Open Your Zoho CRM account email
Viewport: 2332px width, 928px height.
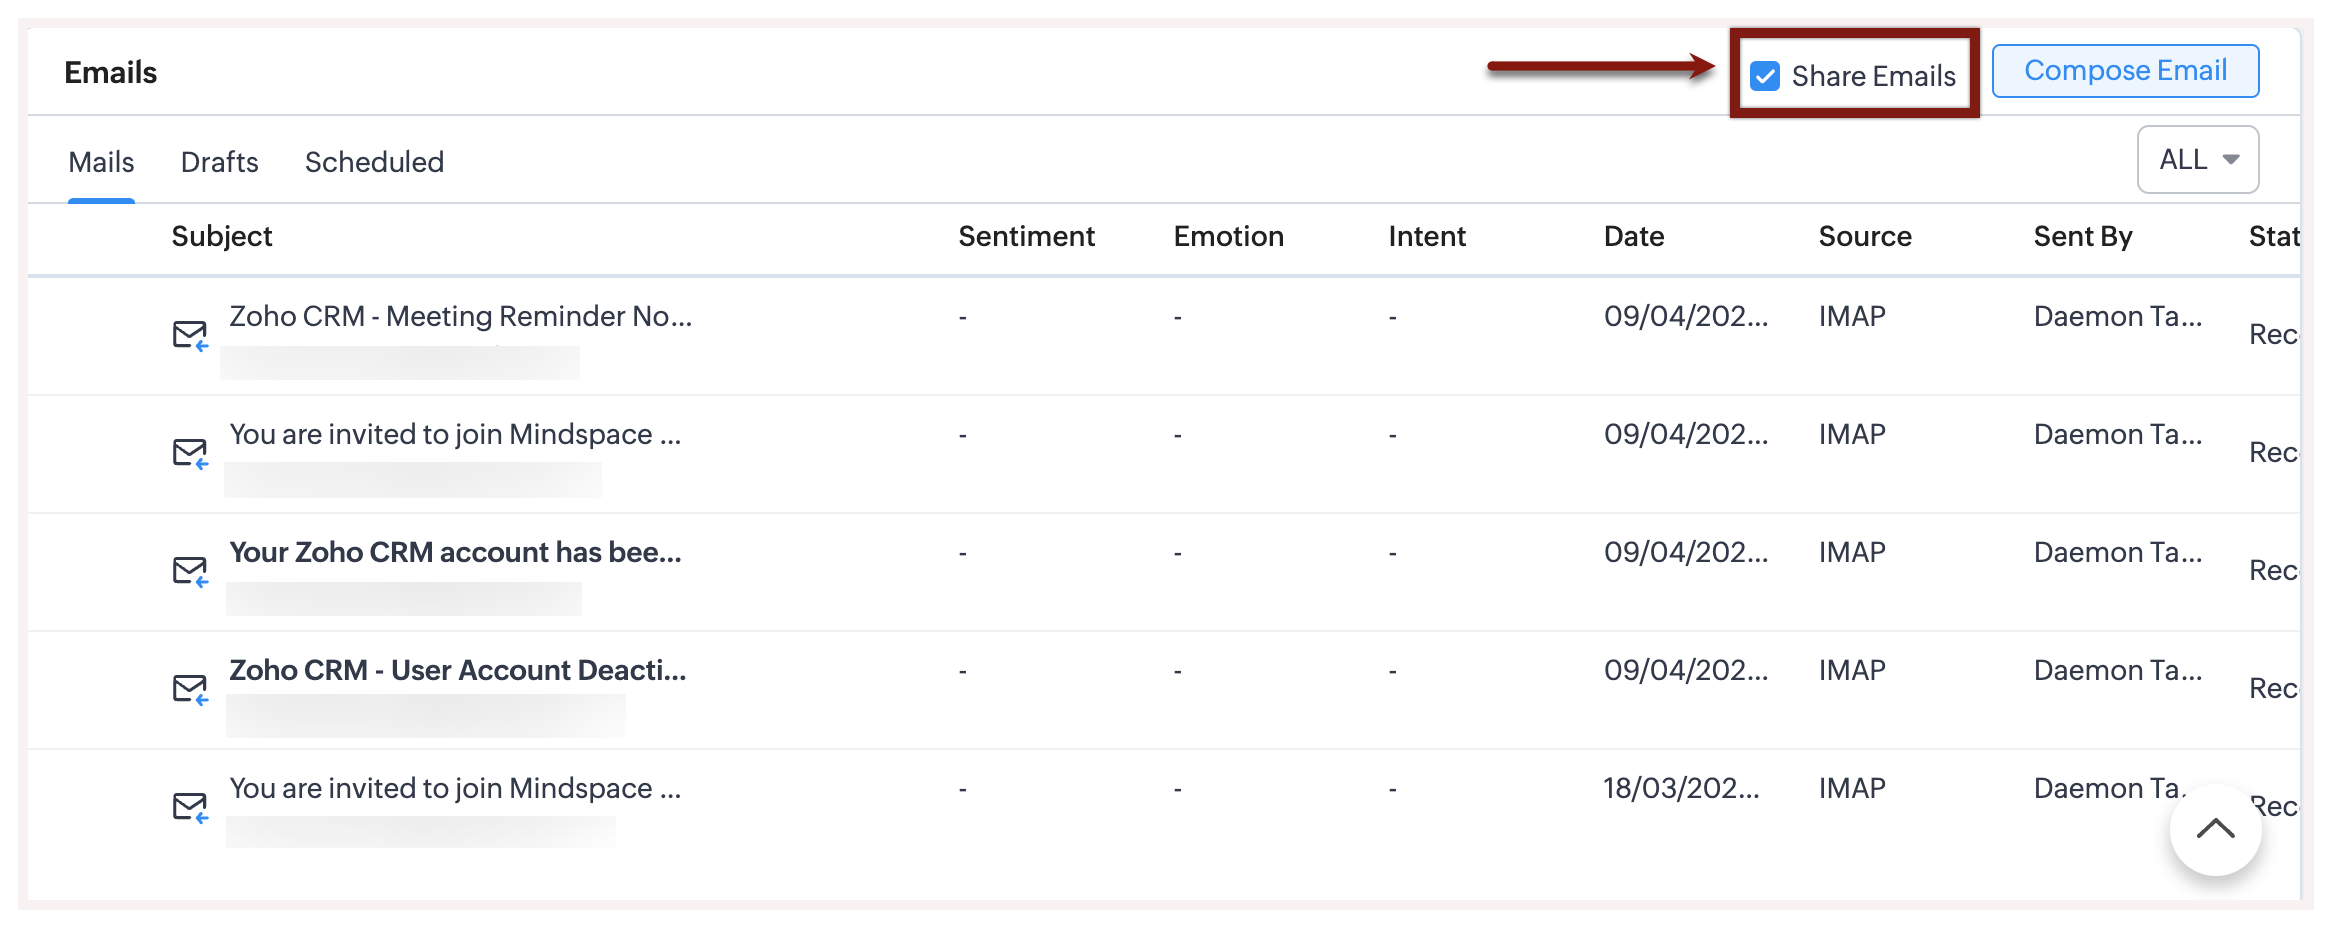point(455,553)
